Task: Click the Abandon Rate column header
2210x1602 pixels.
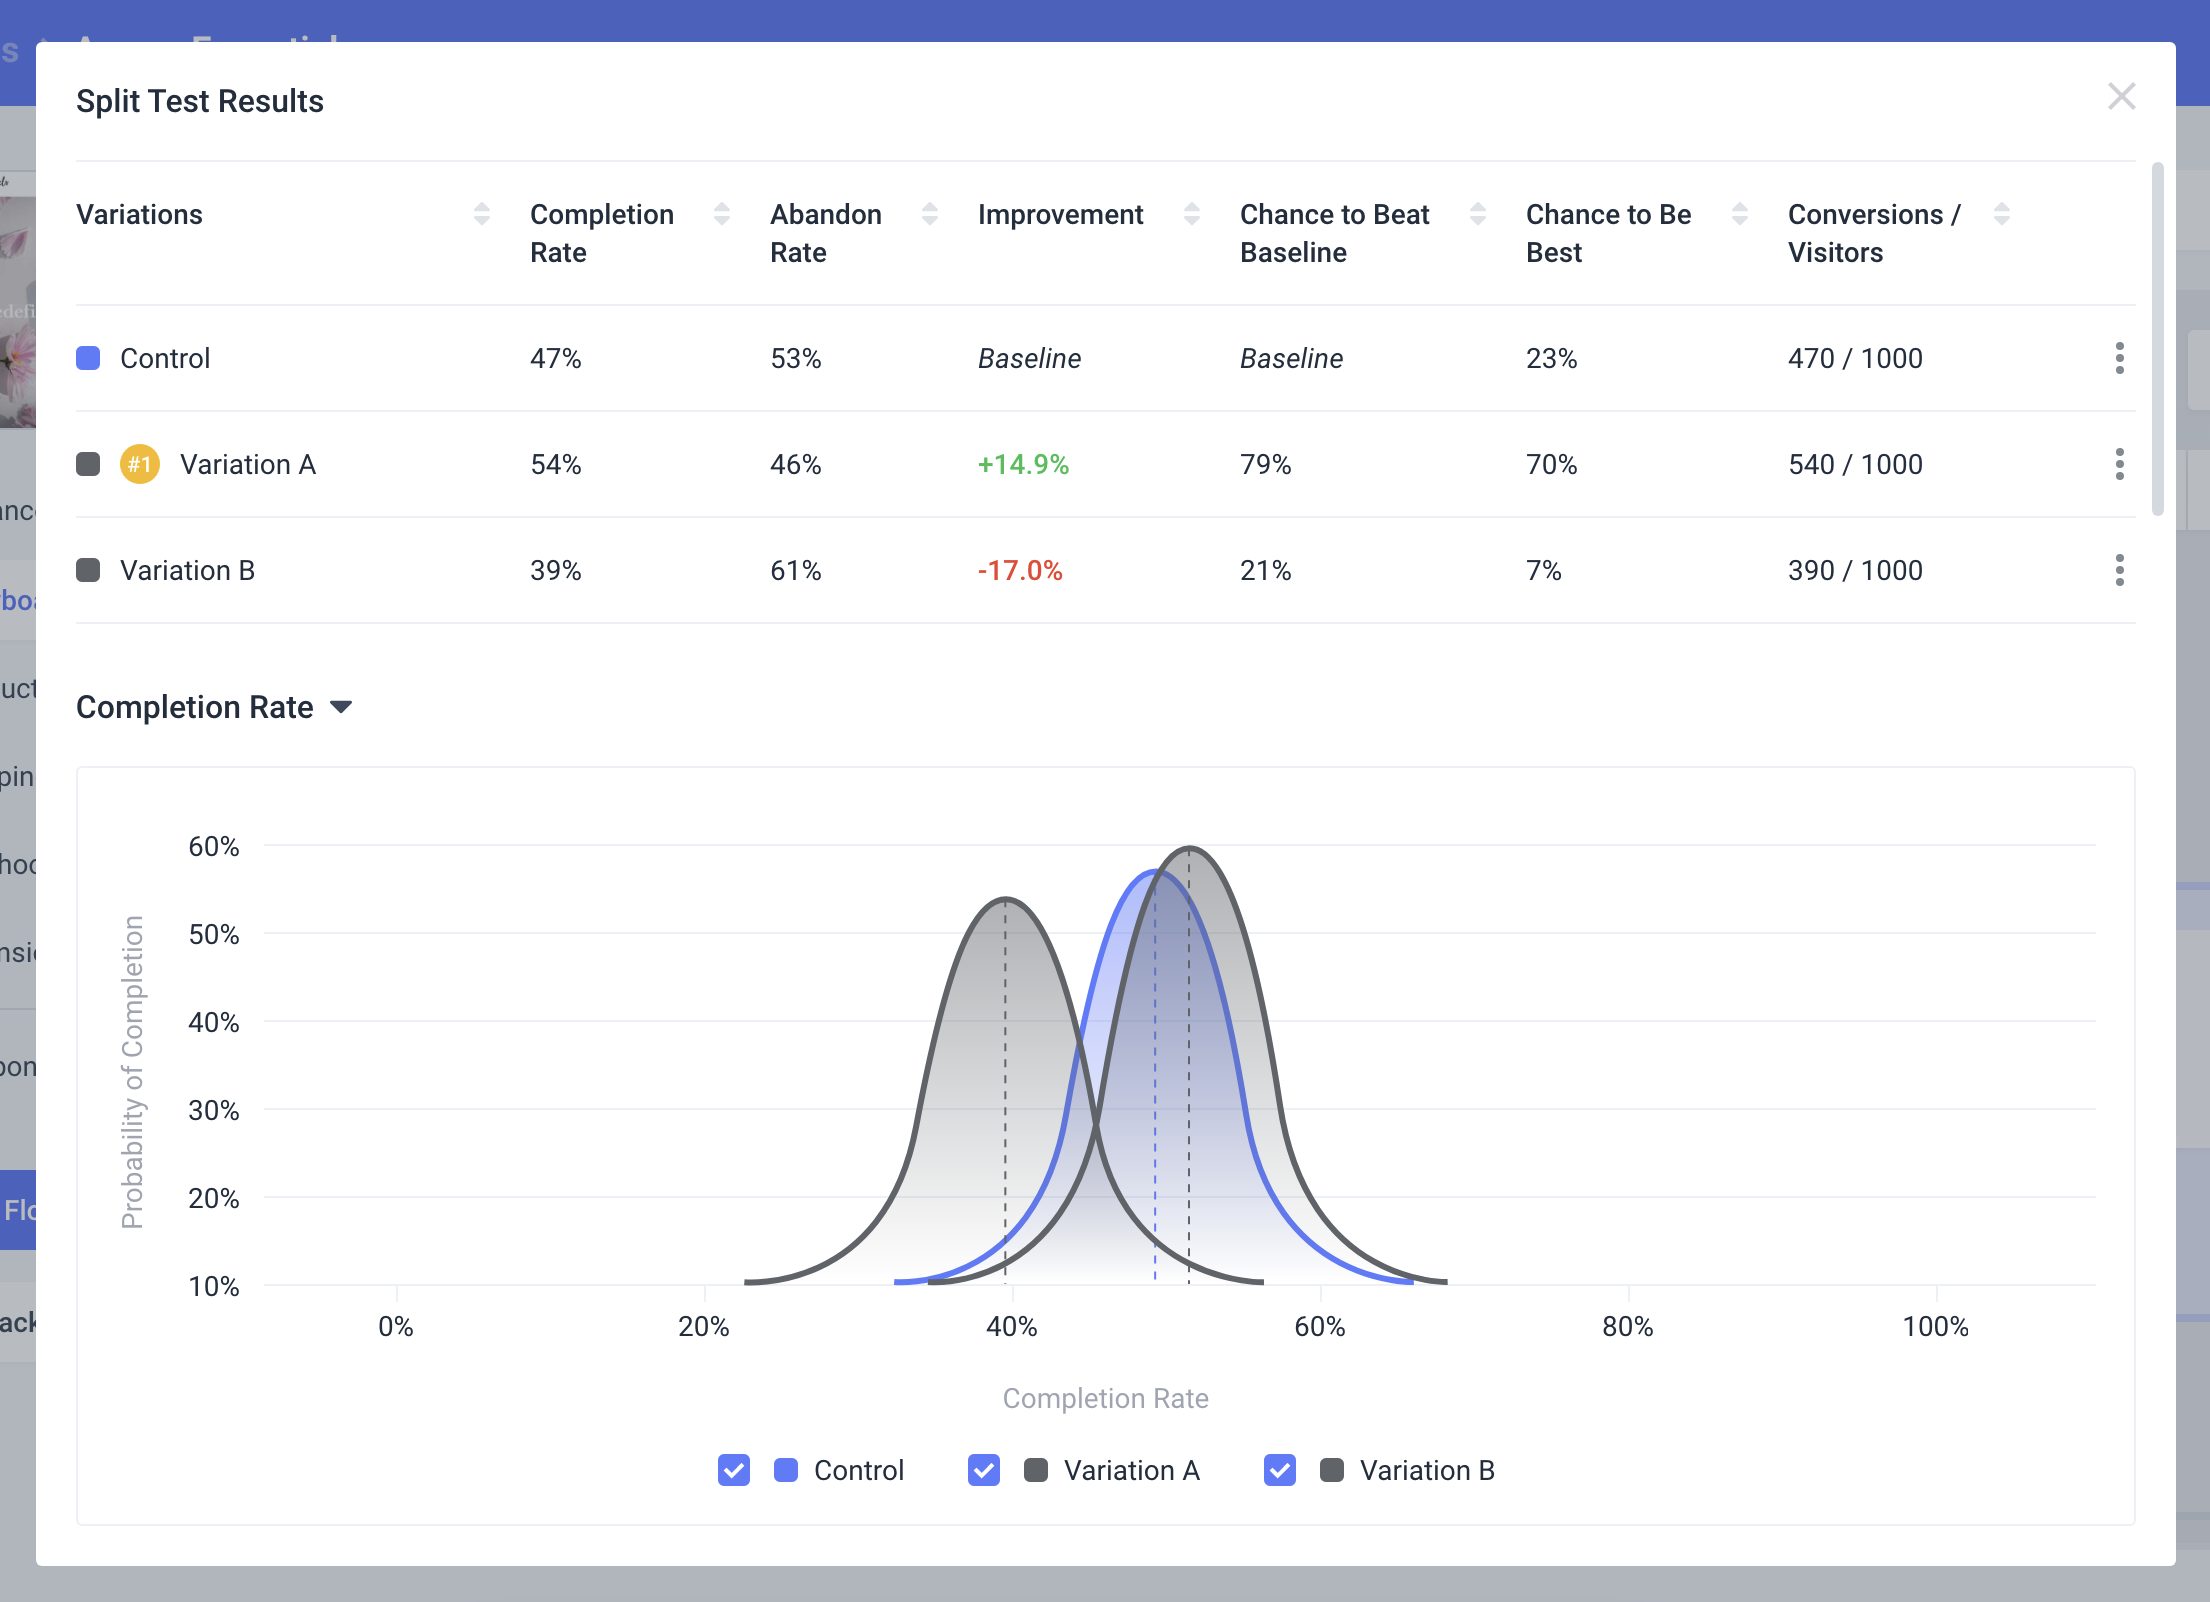Action: 826,233
